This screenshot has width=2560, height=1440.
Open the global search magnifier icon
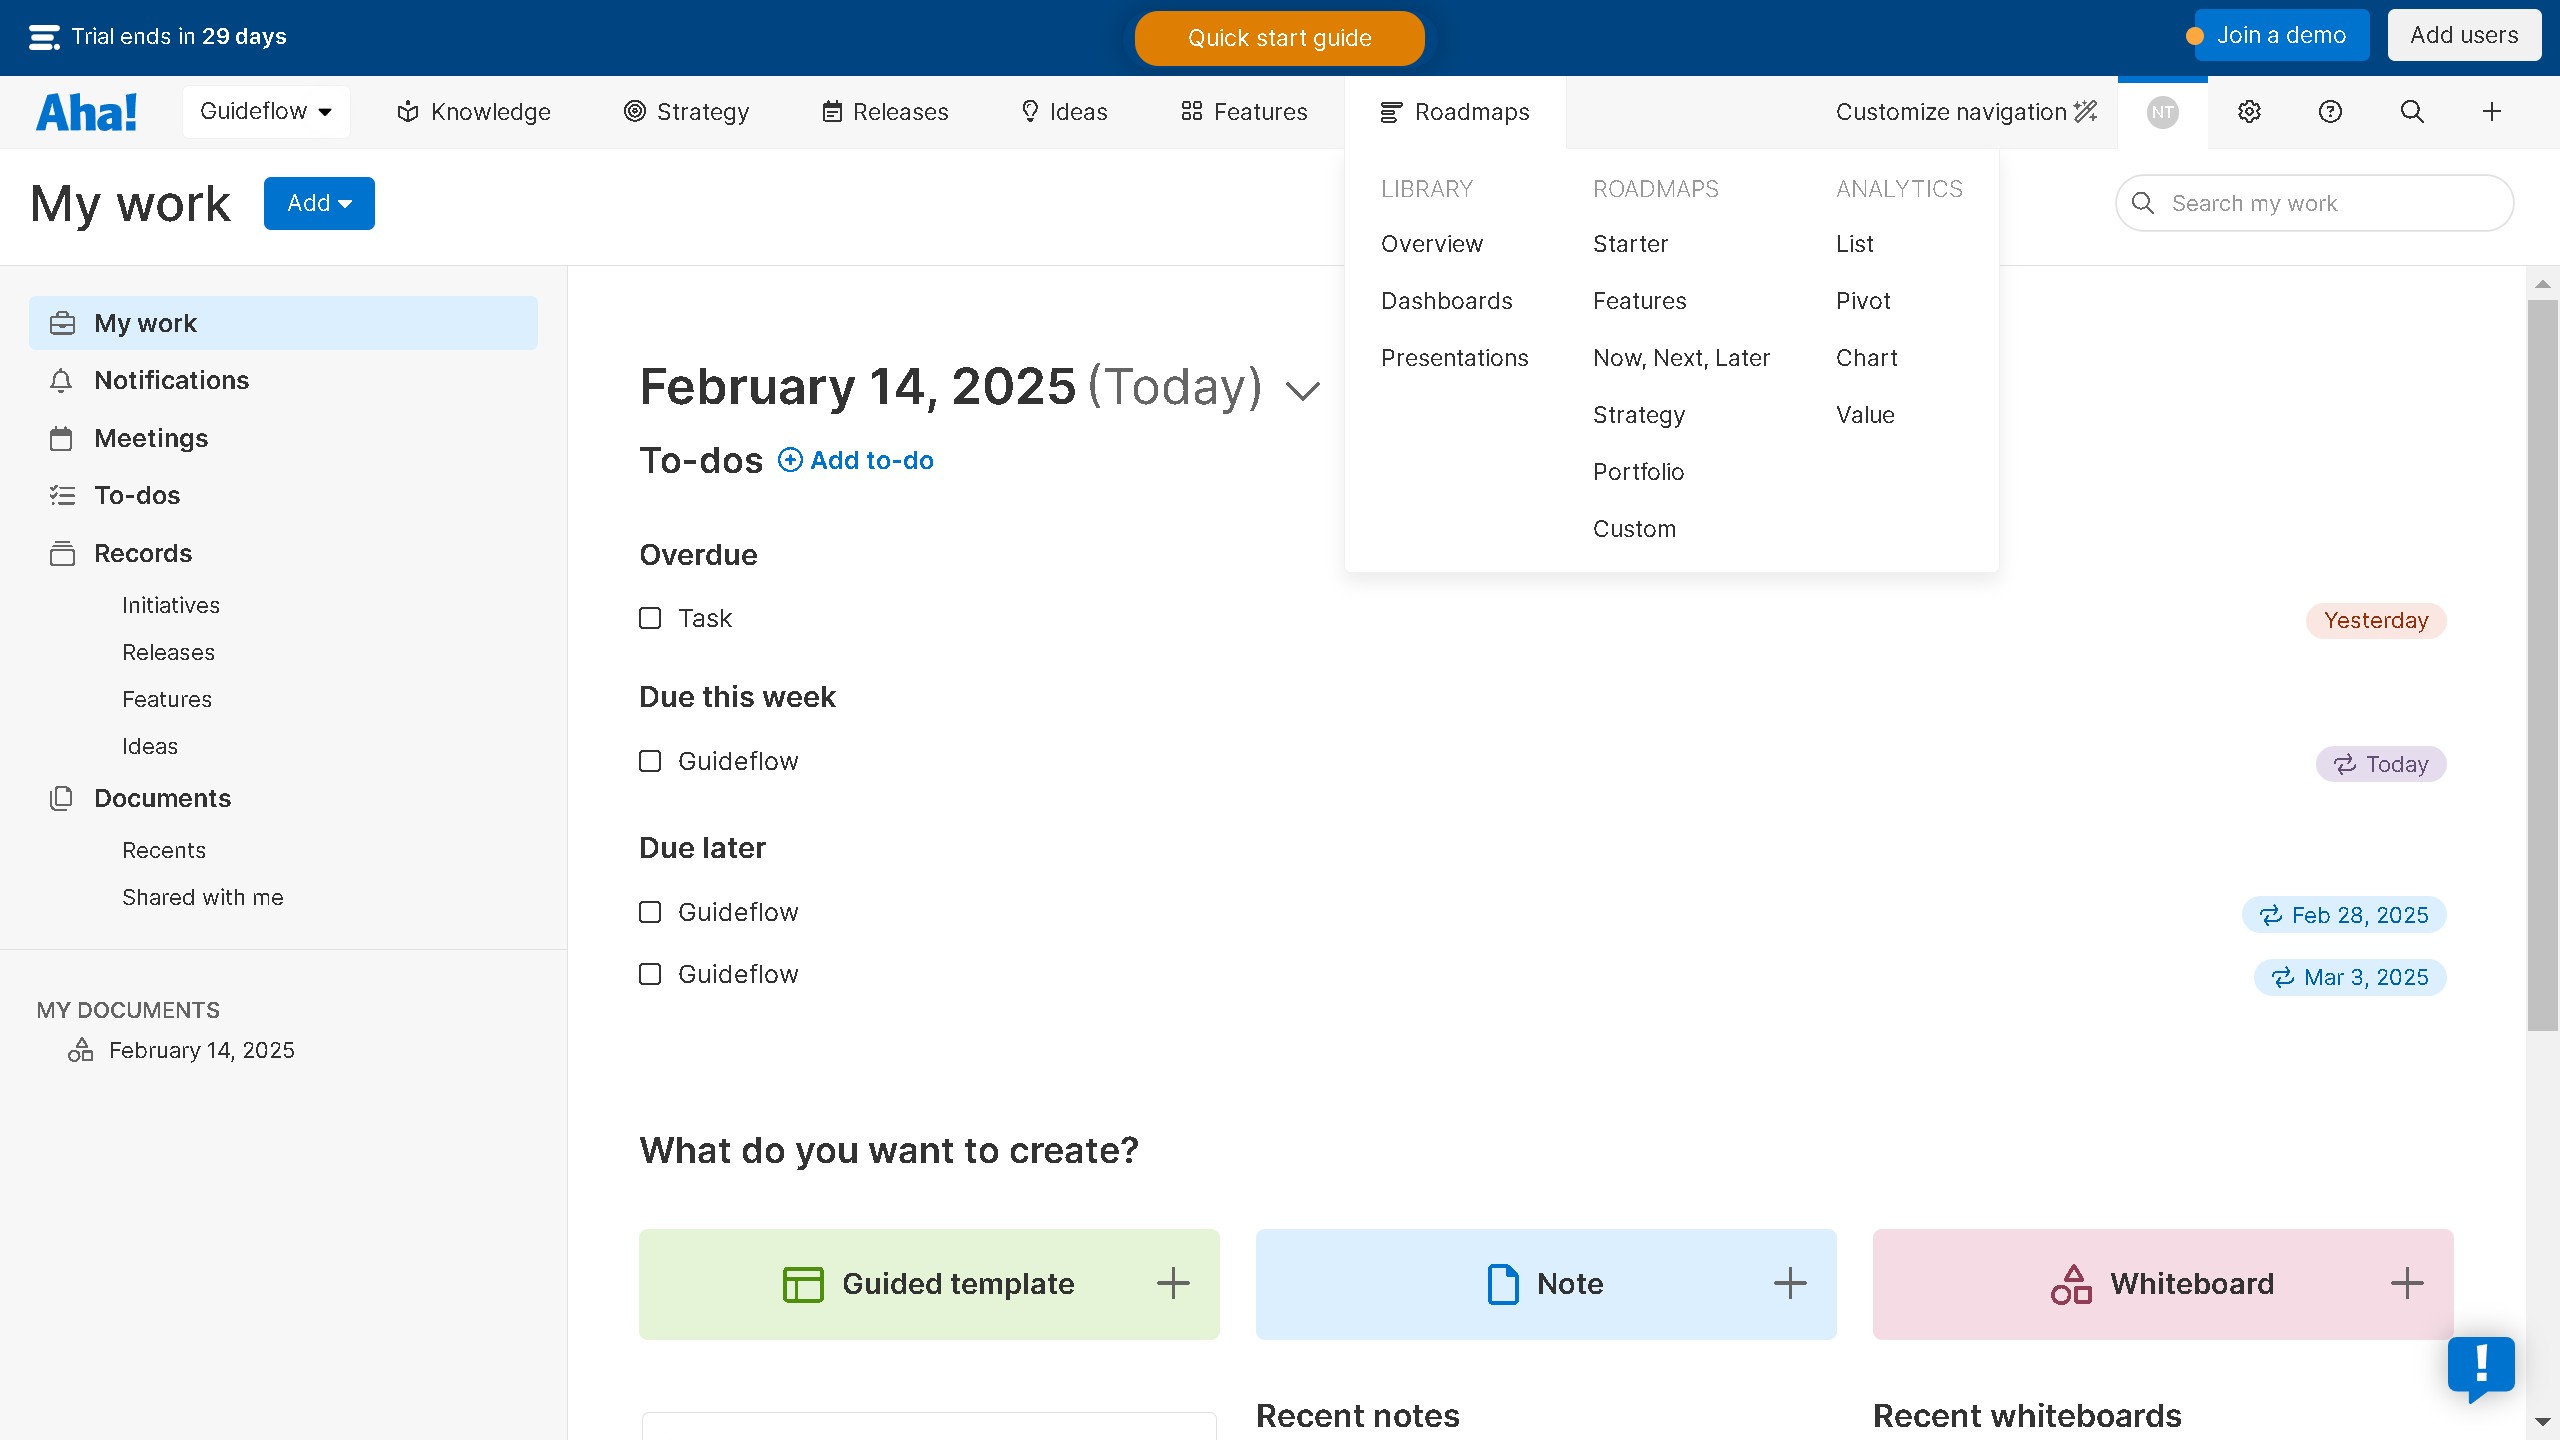2411,111
